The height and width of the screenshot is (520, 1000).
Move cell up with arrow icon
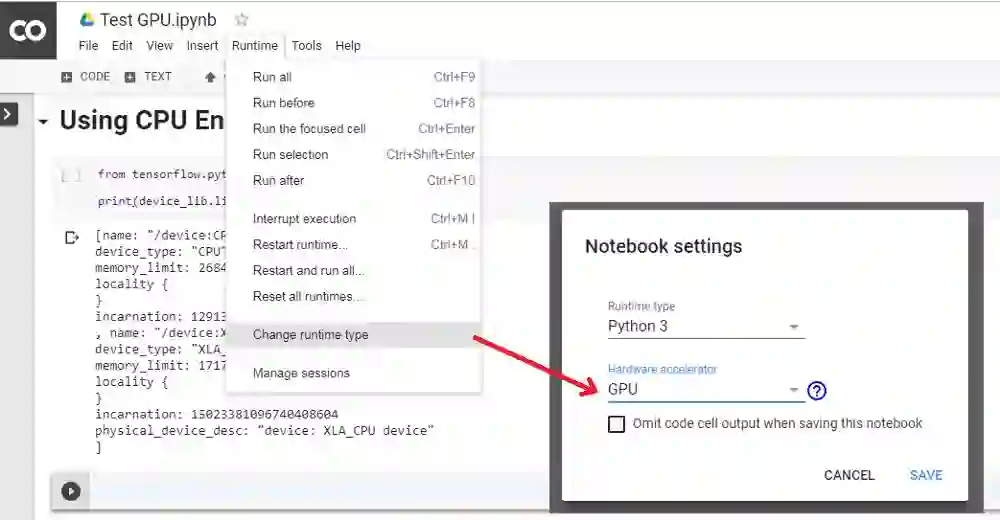click(x=210, y=77)
